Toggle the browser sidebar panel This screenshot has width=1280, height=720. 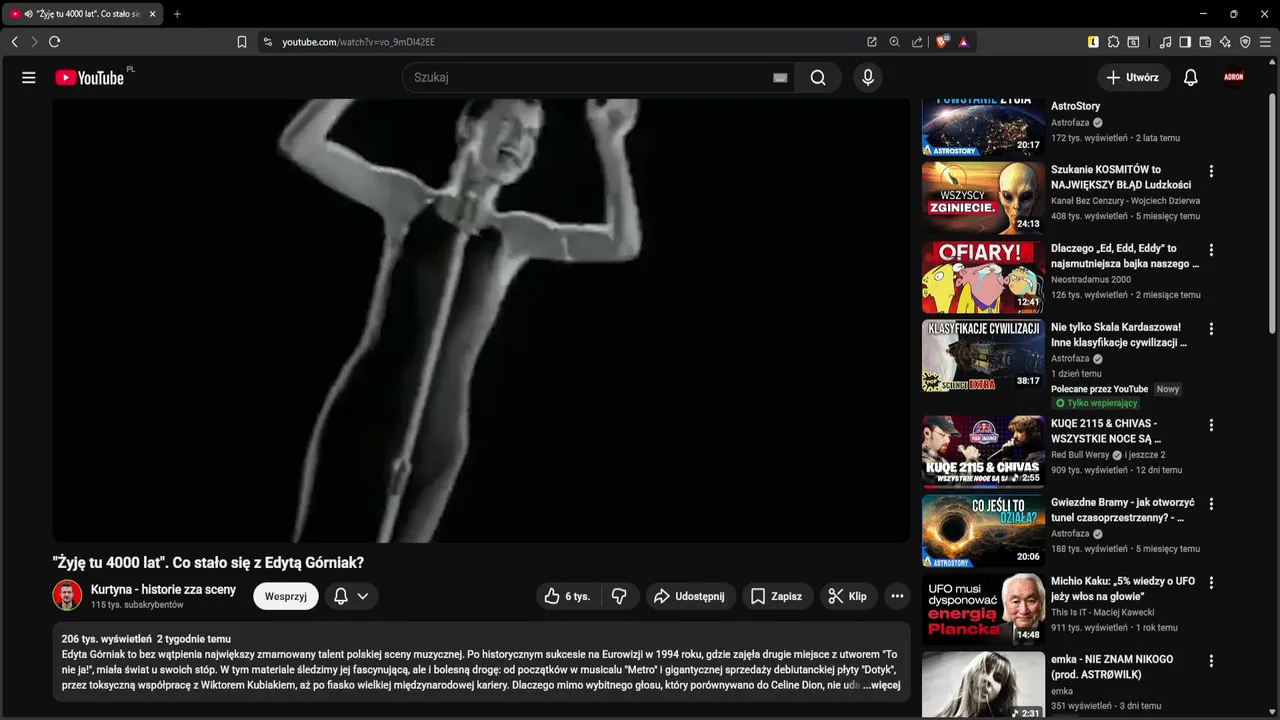(x=1185, y=42)
